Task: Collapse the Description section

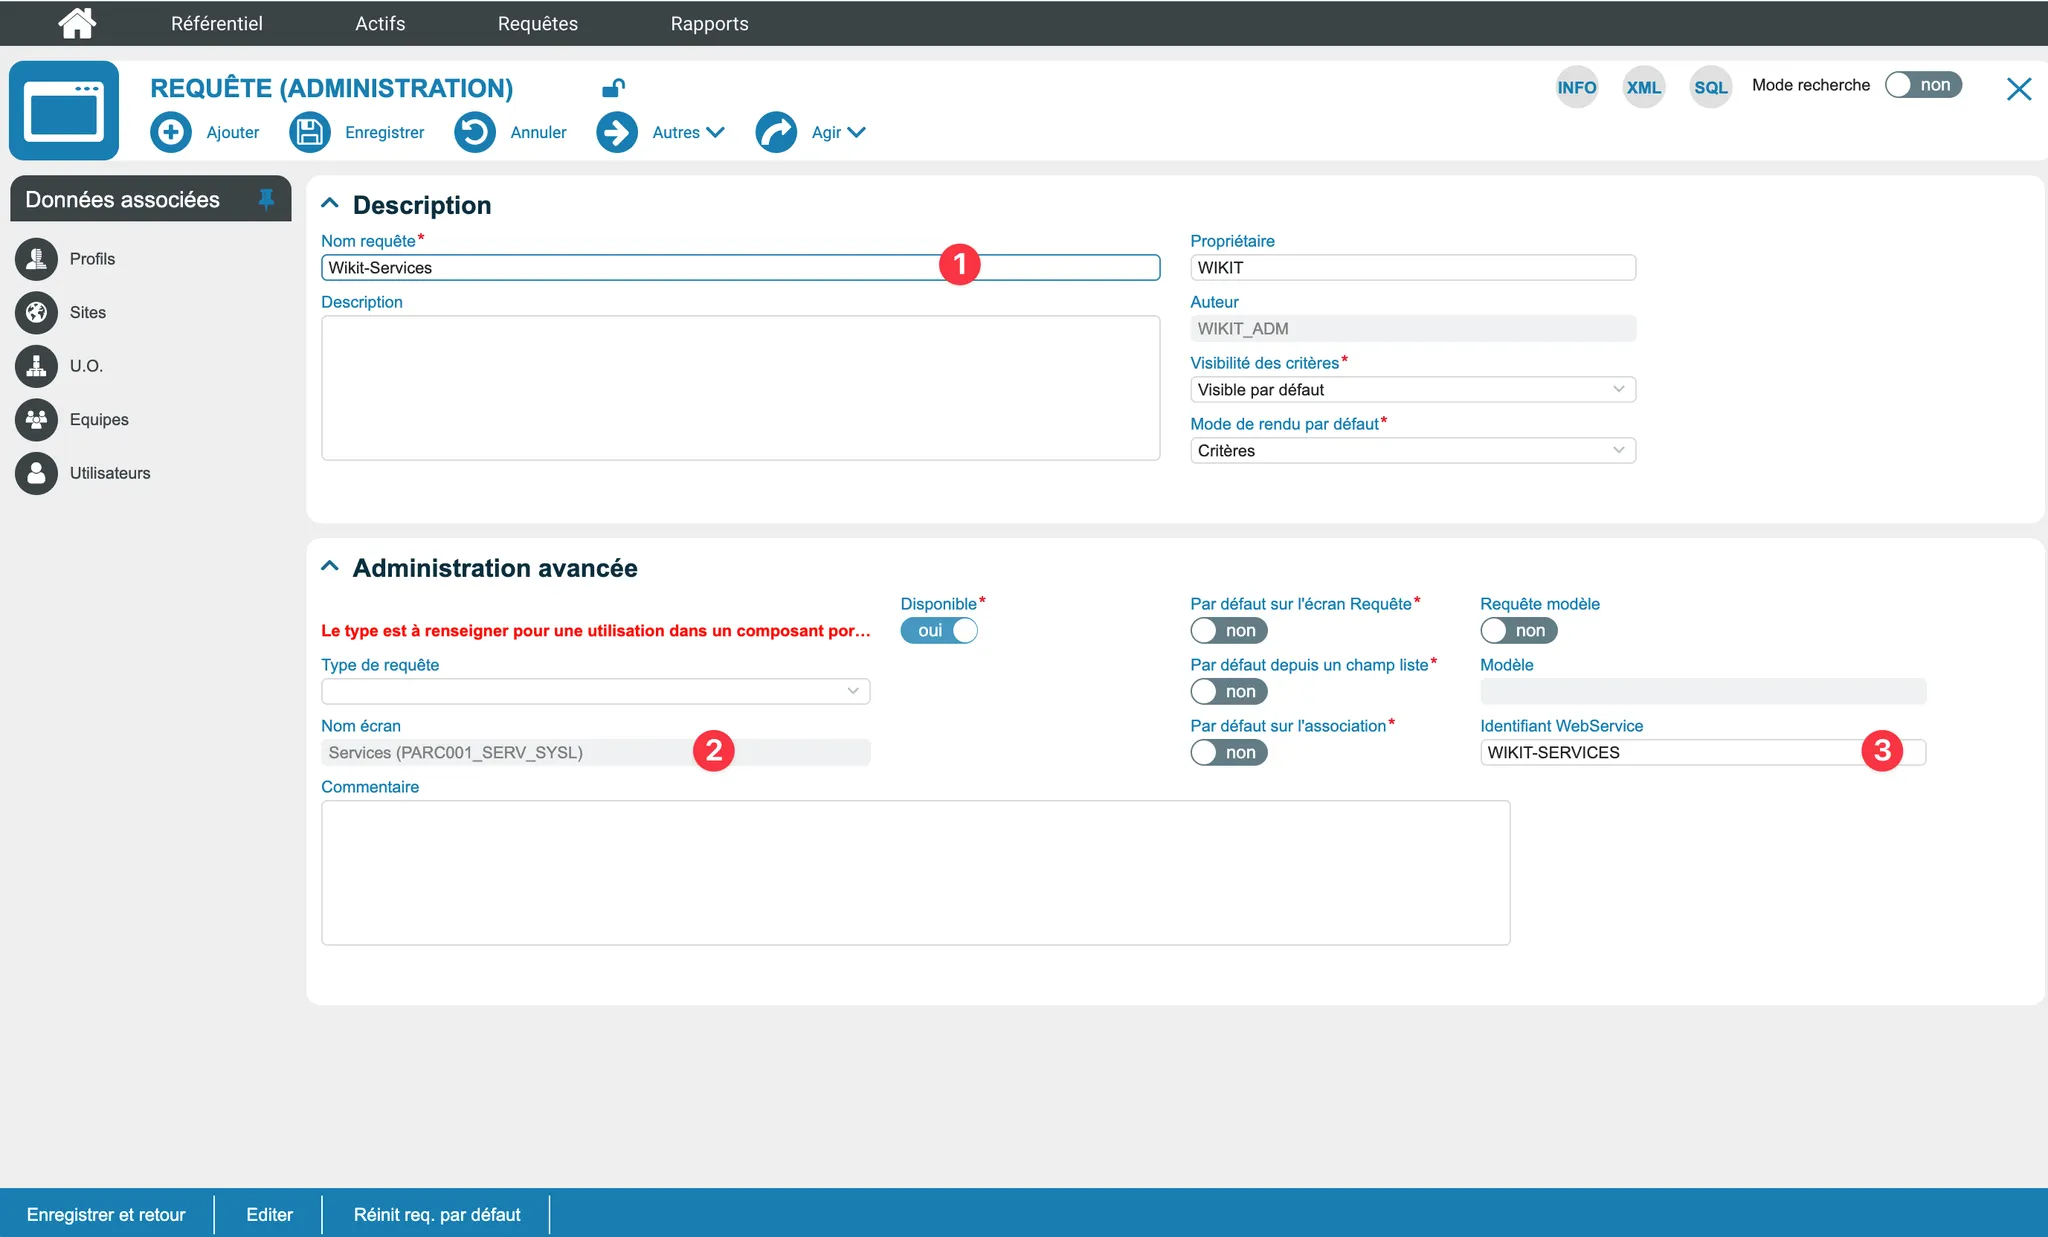Action: 330,204
